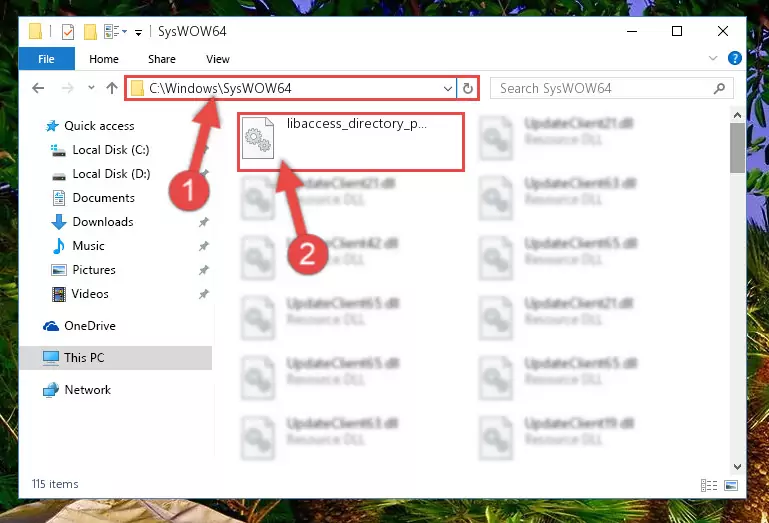
Task: Click the scrollbar up arrow
Action: pyautogui.click(x=737, y=116)
